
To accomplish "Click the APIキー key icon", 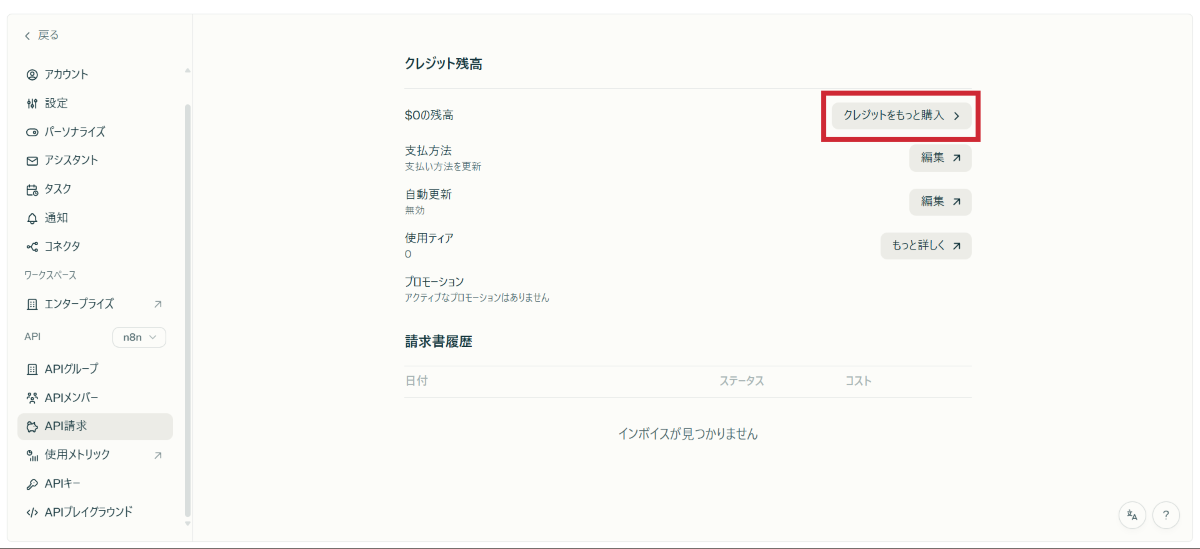I will pos(32,483).
